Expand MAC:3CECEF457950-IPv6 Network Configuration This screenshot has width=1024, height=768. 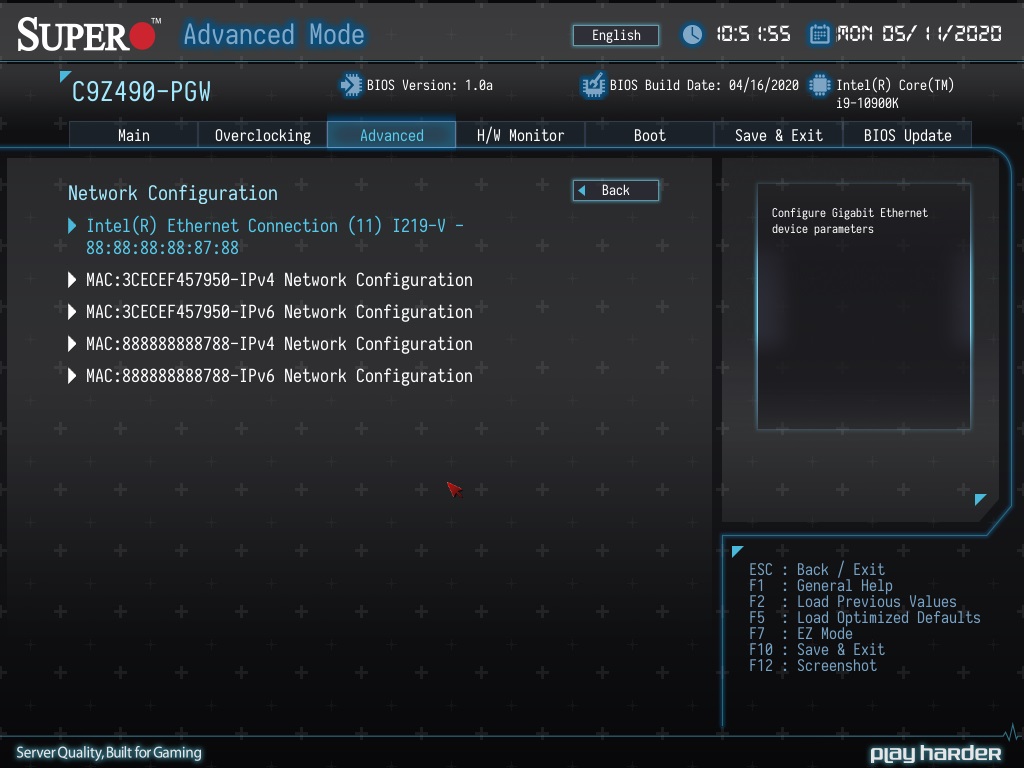(278, 312)
